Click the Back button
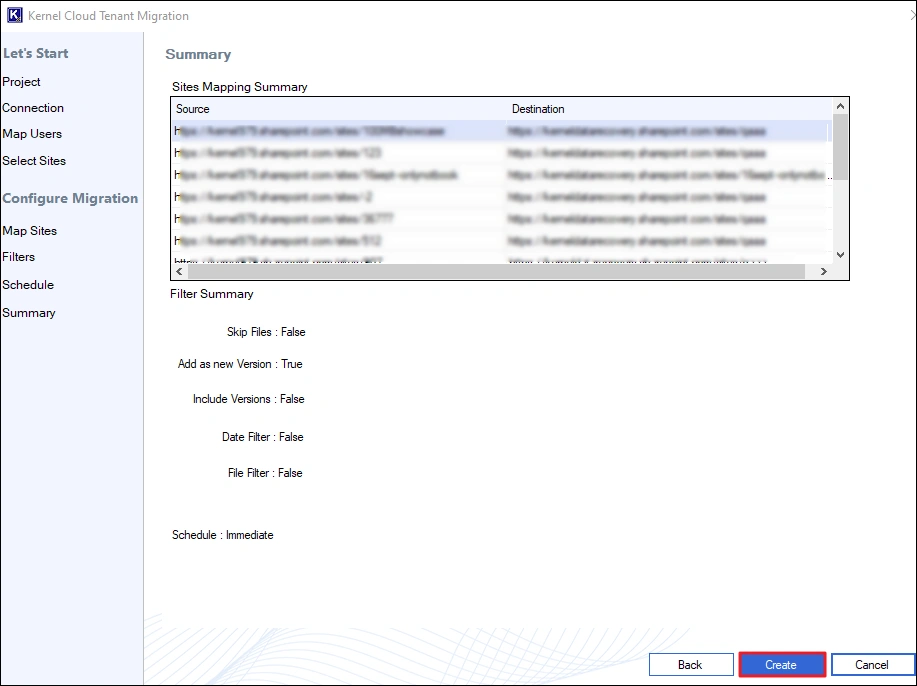The height and width of the screenshot is (686, 917). coord(690,665)
